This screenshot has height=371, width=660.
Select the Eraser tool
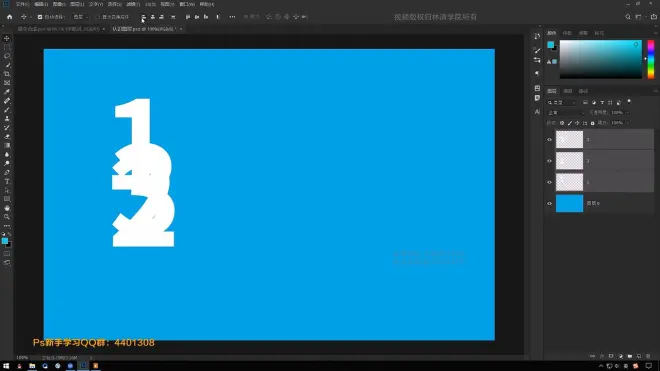click(x=7, y=137)
